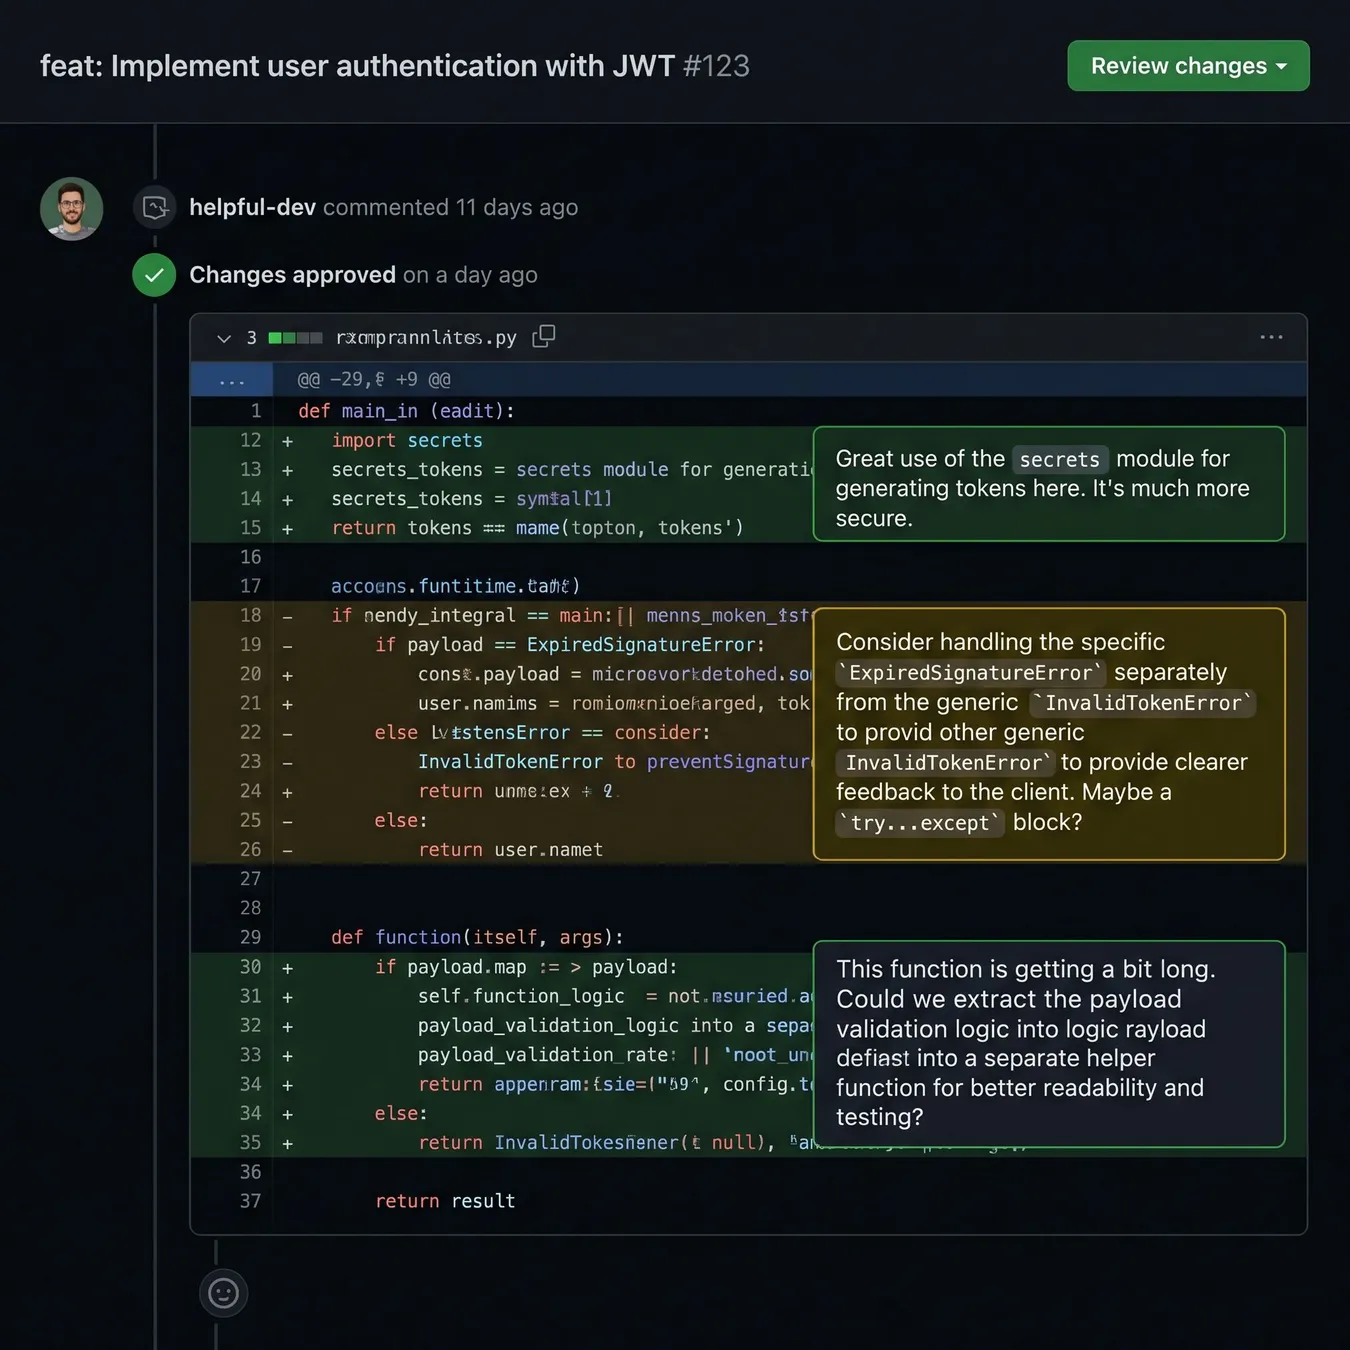Click the '11 days ago' timestamp

(517, 207)
